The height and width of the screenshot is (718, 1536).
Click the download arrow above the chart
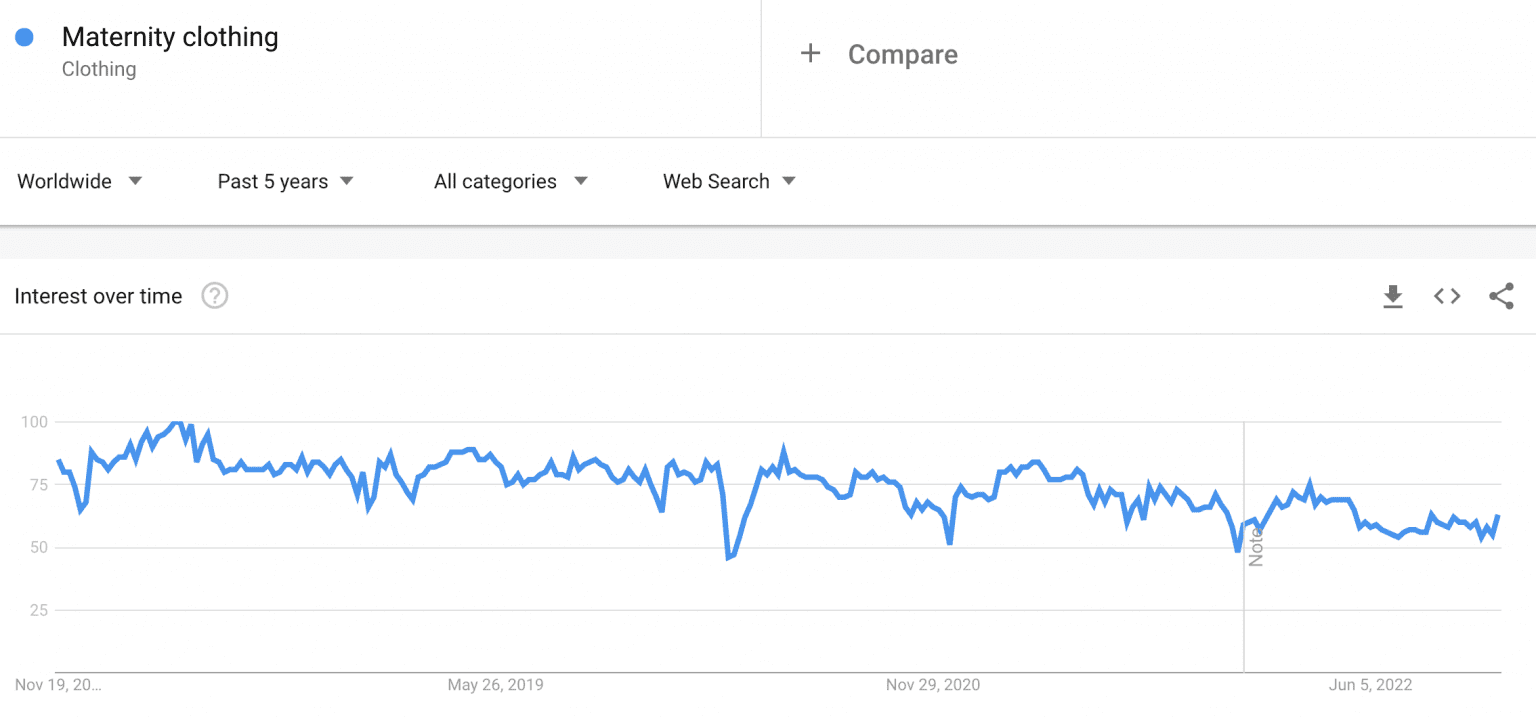[x=1393, y=296]
